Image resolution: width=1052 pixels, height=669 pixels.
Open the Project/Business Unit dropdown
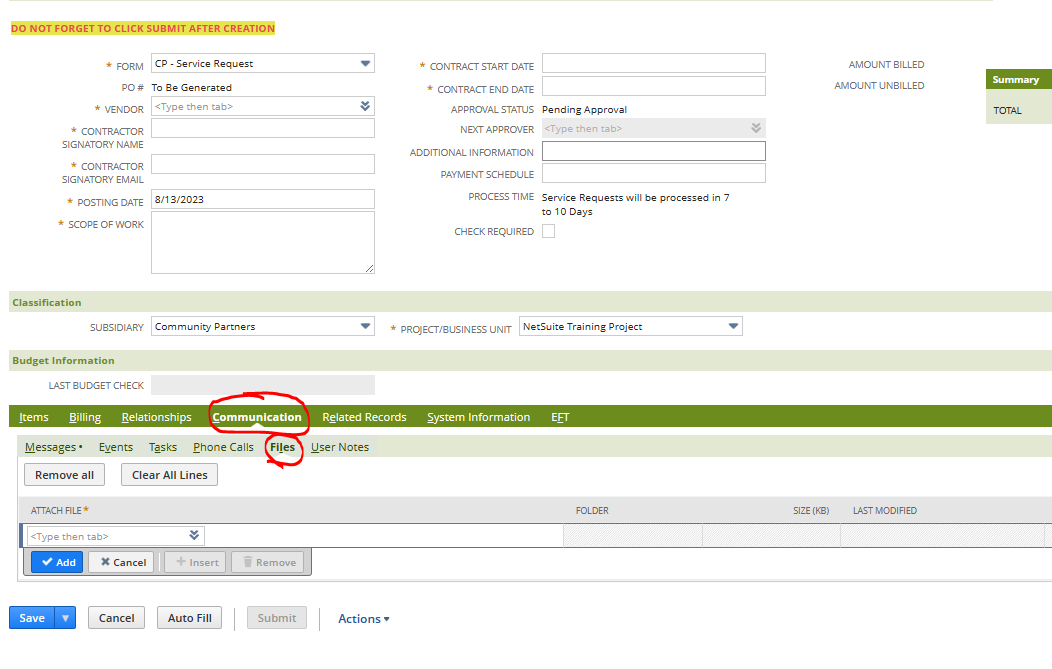[x=733, y=327]
